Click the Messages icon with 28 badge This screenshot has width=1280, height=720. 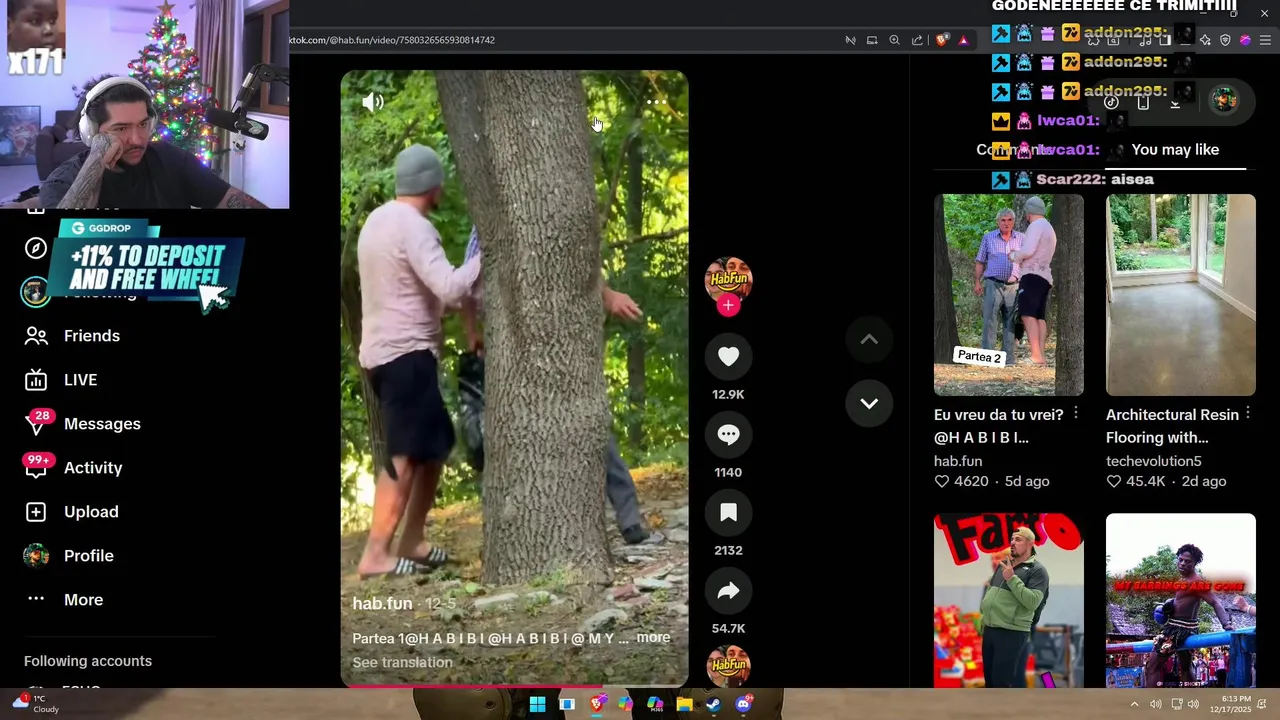pos(36,424)
